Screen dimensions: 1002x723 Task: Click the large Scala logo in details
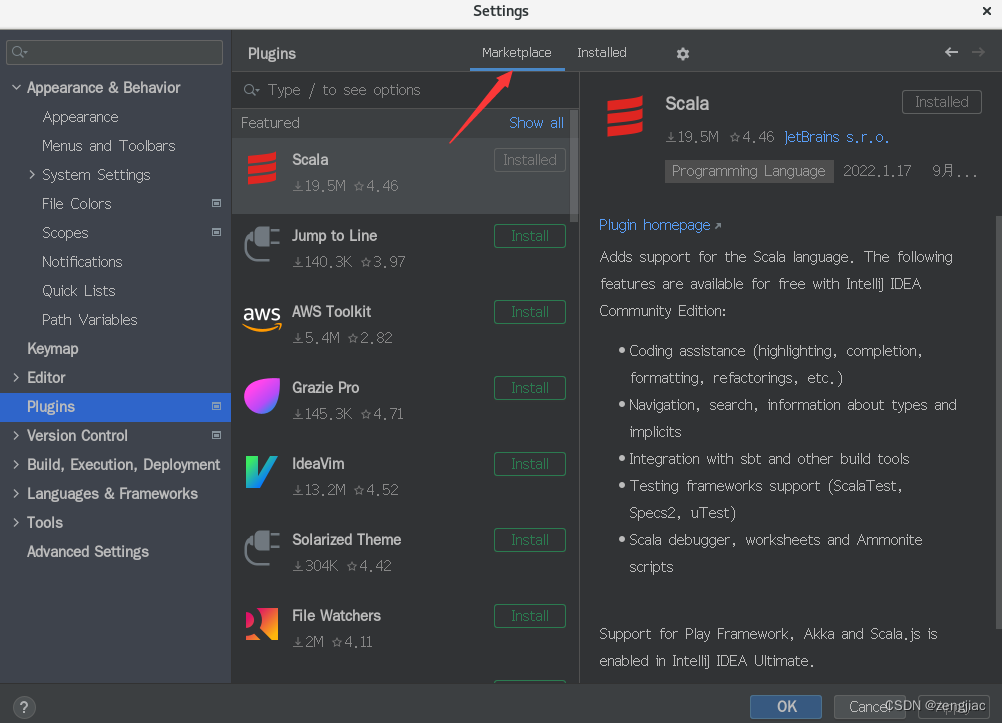tap(625, 116)
